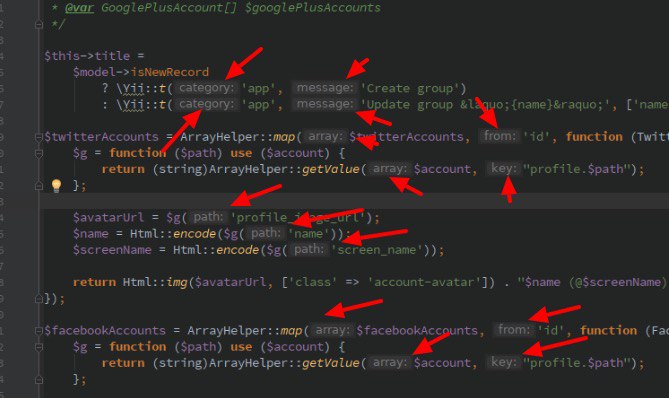This screenshot has width=669, height=398.
Task: Click the isNewRecord property
Action: [x=169, y=72]
